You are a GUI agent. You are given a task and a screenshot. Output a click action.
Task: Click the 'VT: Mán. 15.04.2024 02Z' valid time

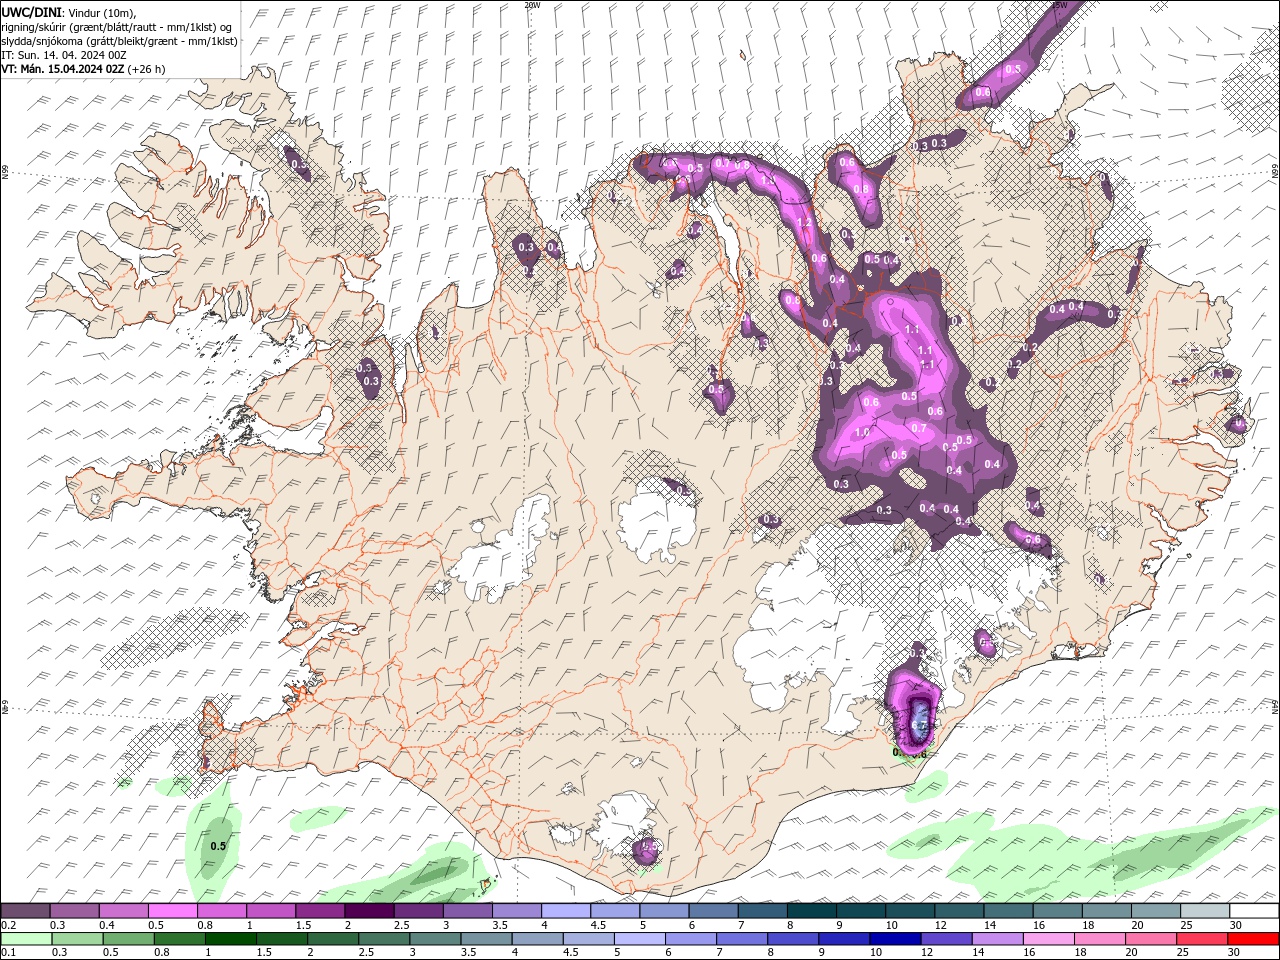(62, 69)
